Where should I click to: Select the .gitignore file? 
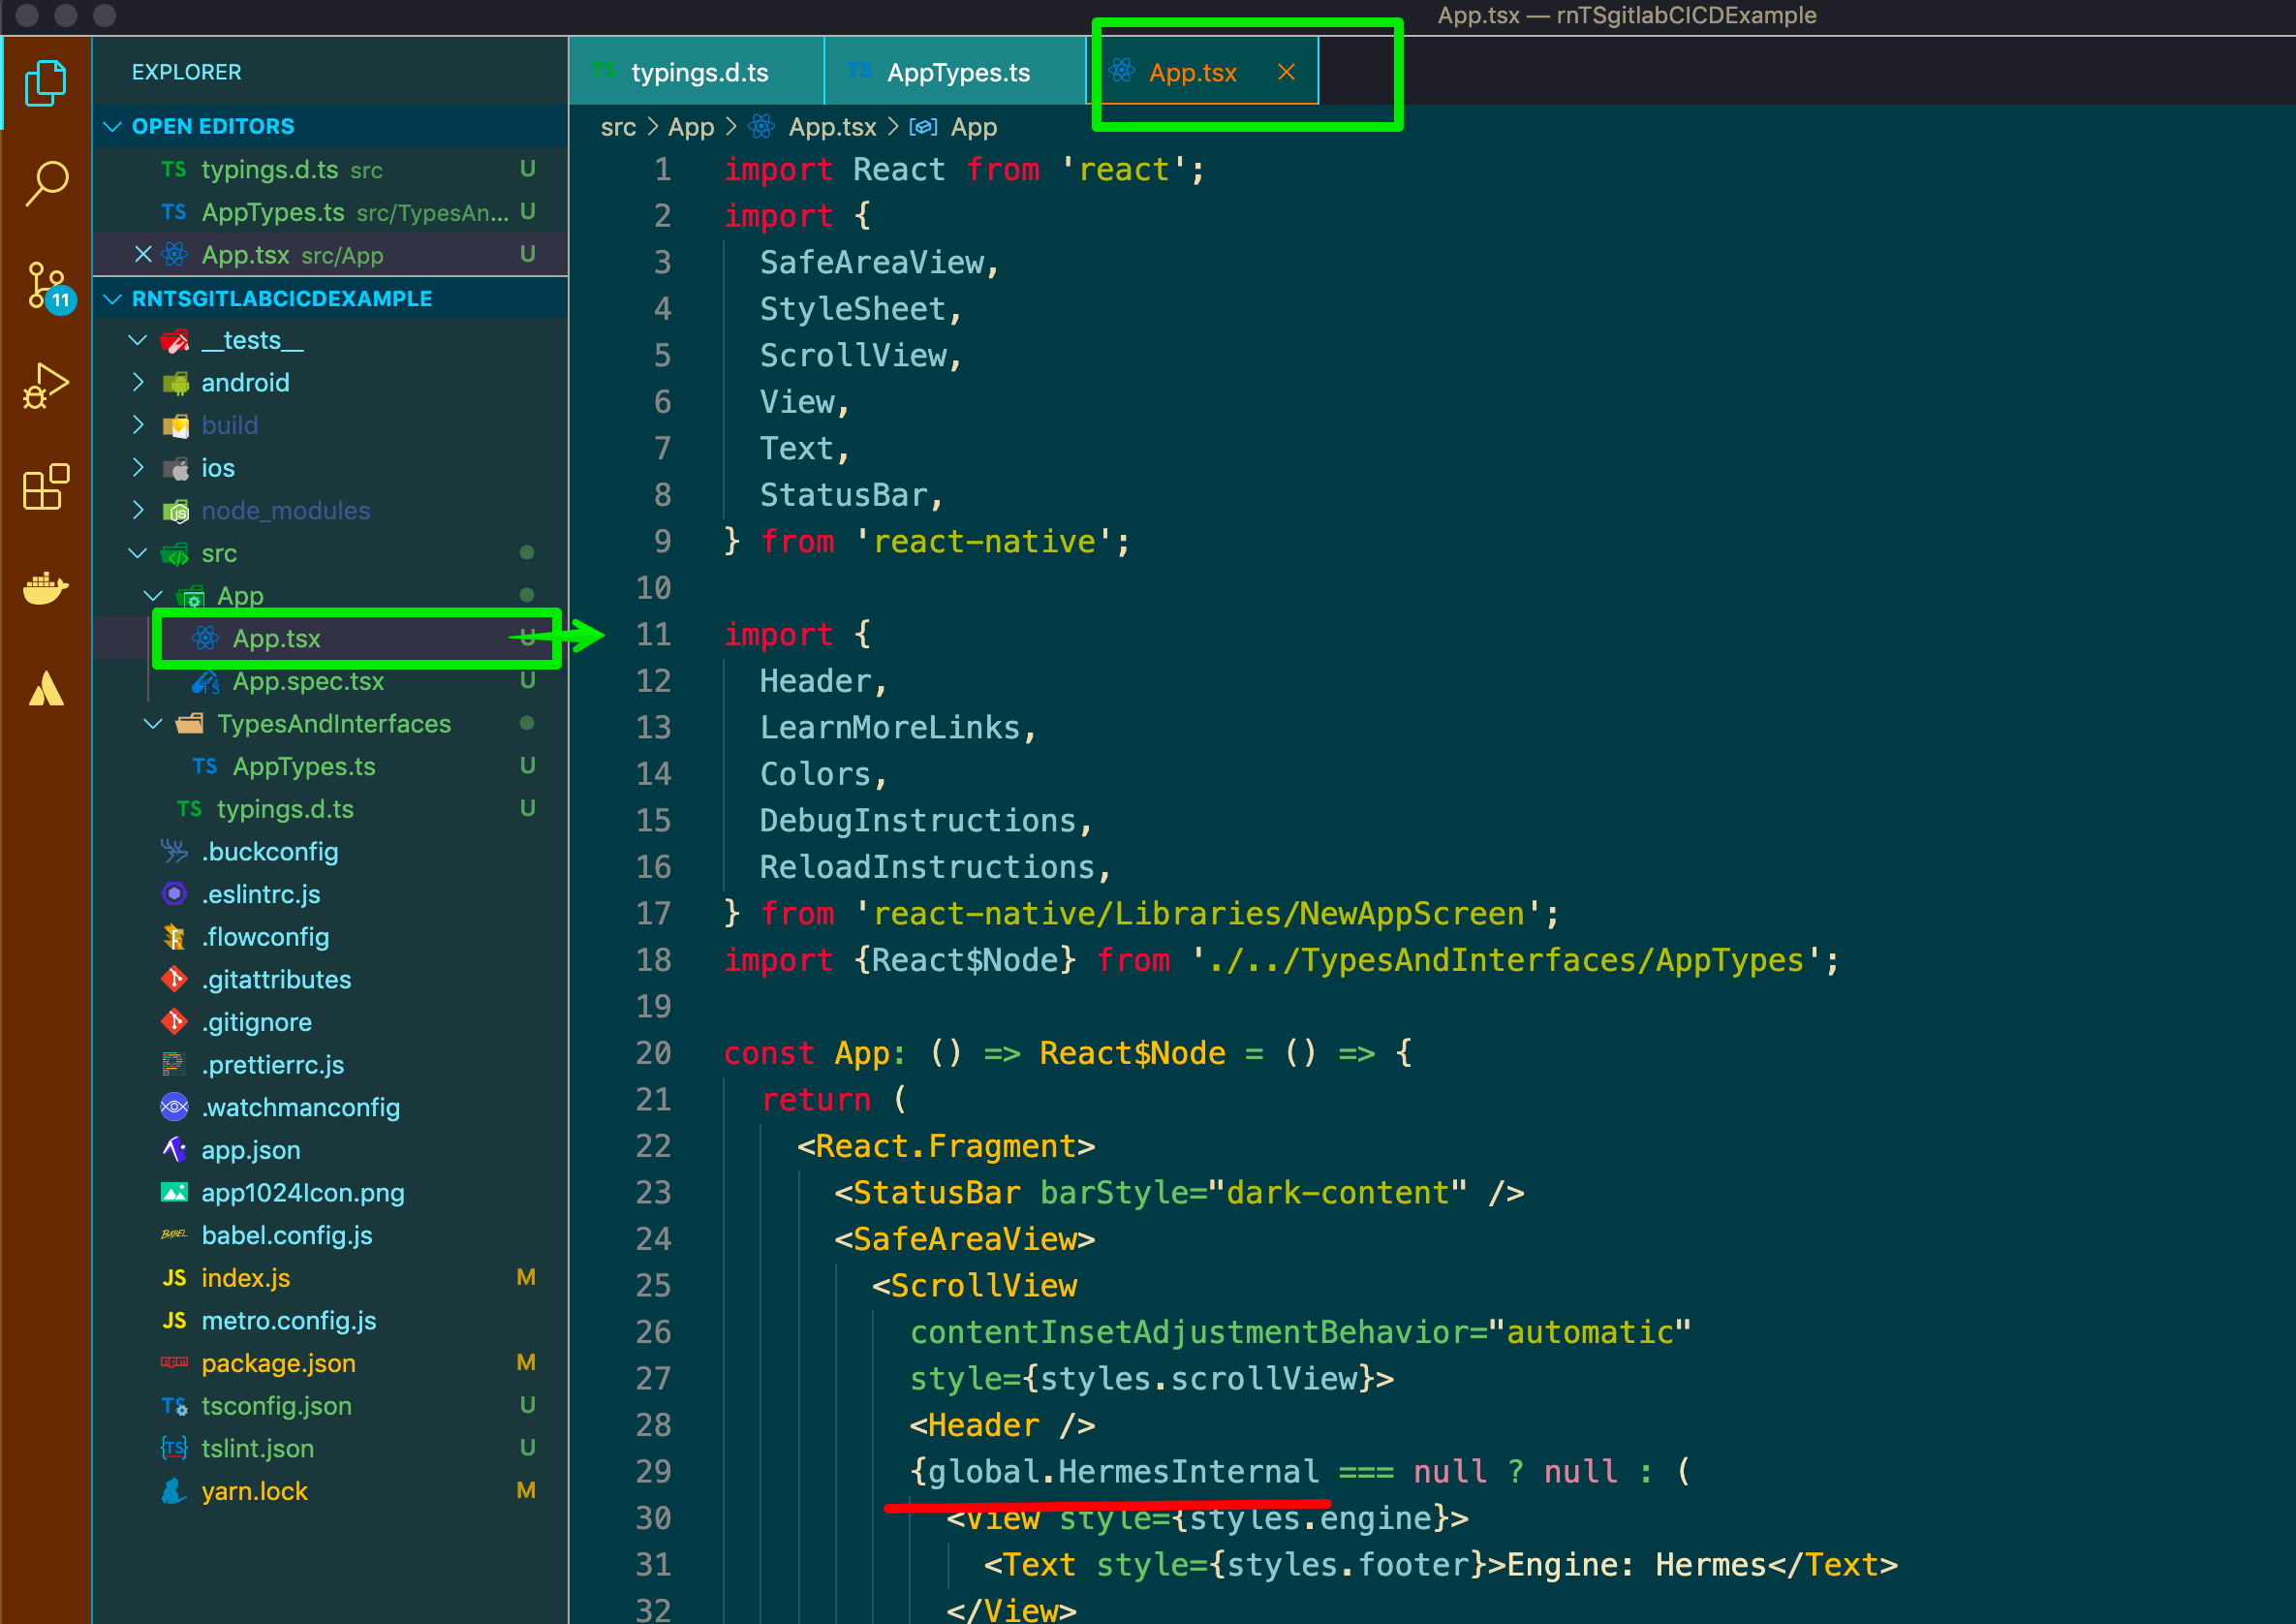coord(257,1021)
